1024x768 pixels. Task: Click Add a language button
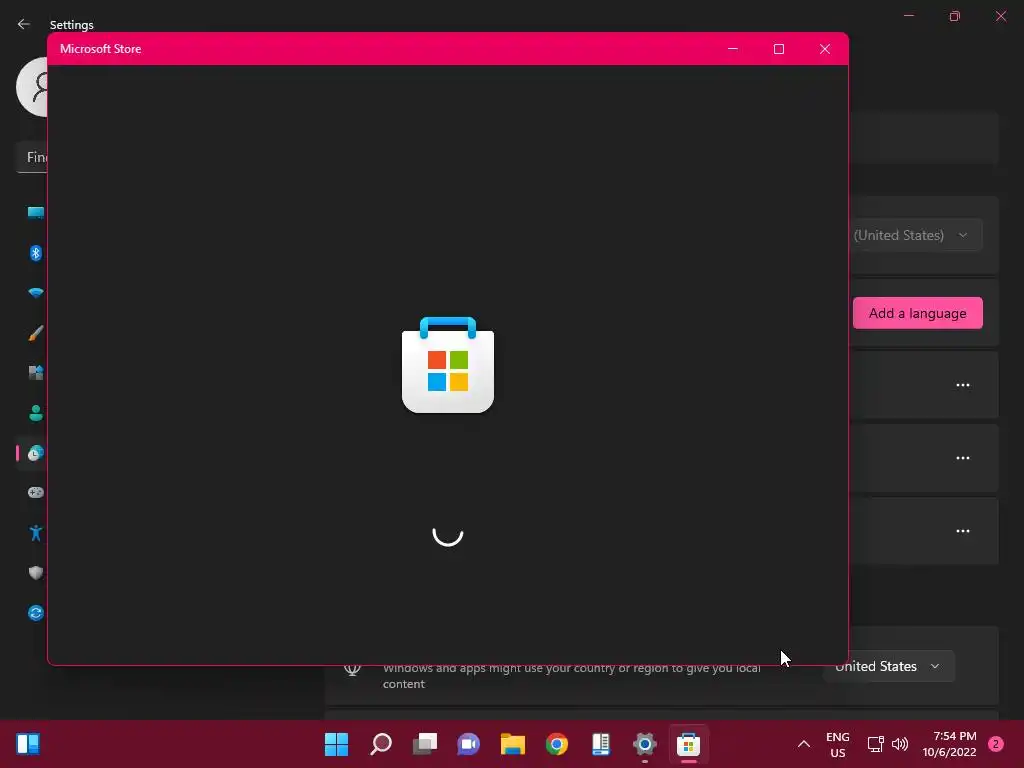coord(917,313)
